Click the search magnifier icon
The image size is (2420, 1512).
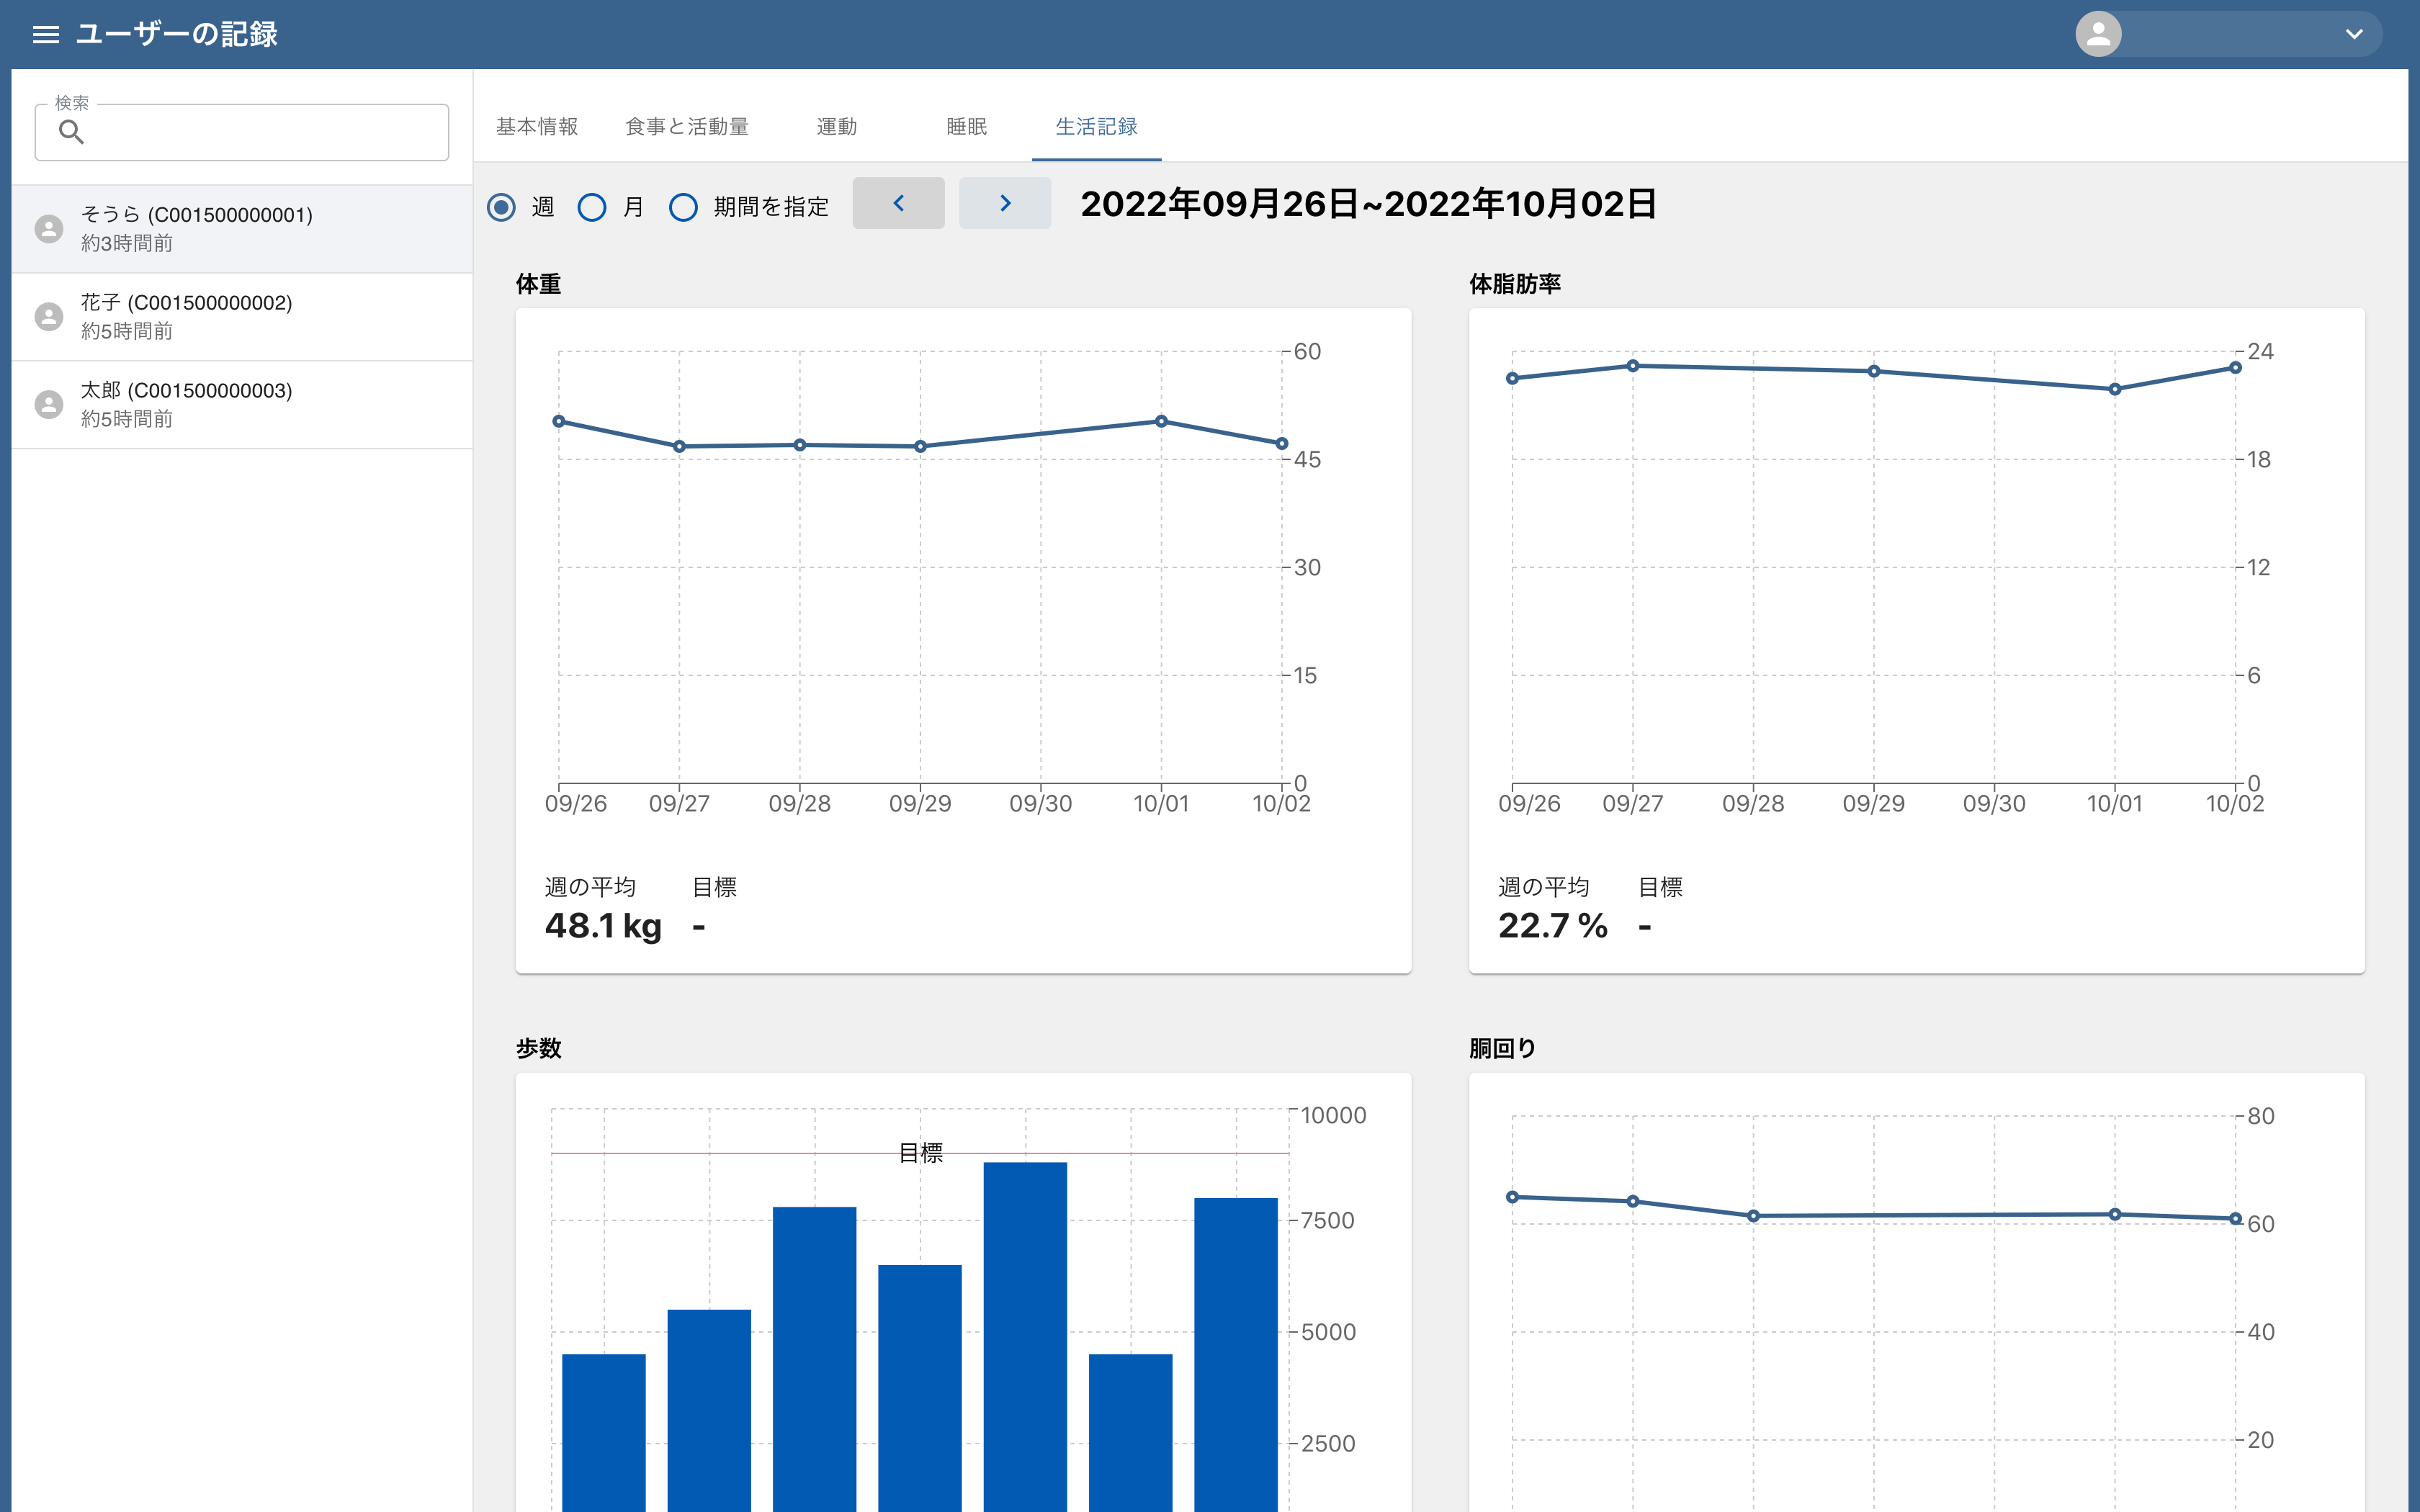71,132
